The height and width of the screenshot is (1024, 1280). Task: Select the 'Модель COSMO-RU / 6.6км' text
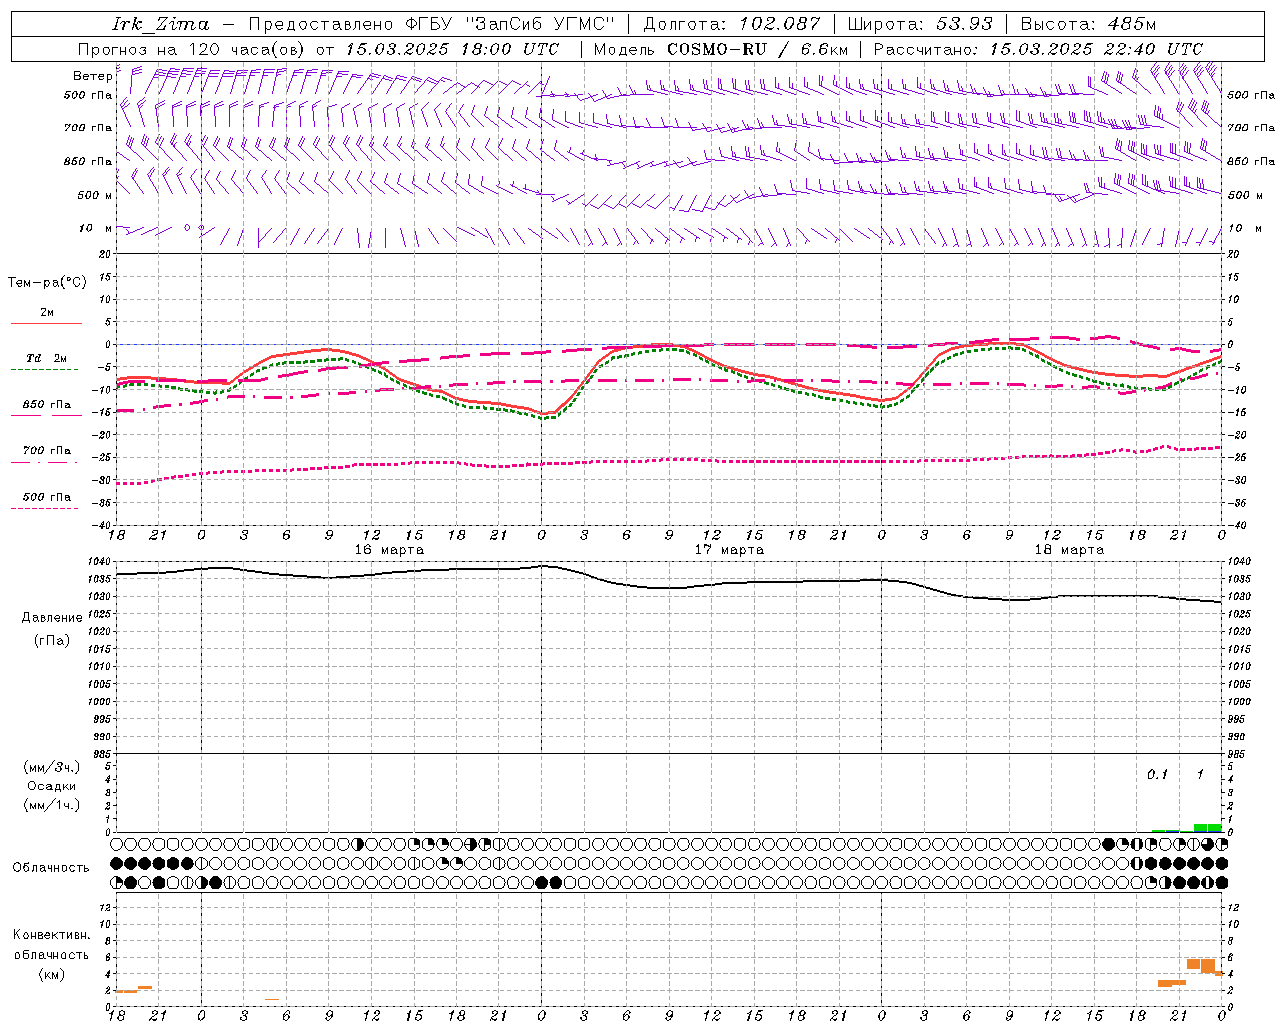[x=721, y=49]
